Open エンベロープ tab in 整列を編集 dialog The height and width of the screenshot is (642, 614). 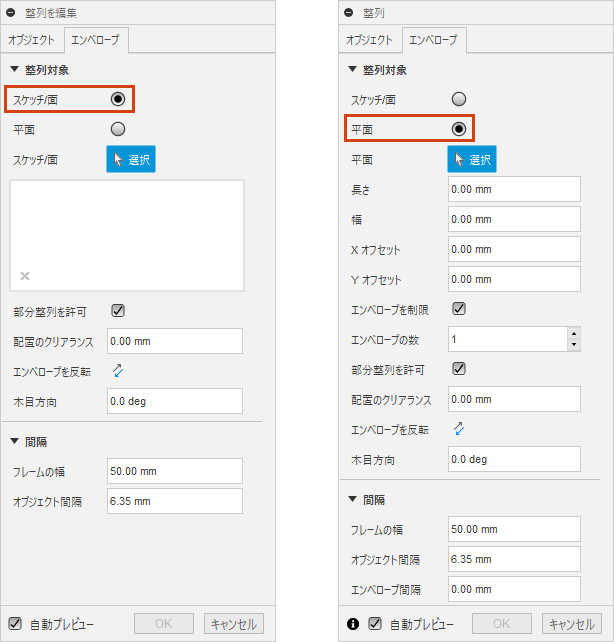tap(96, 40)
